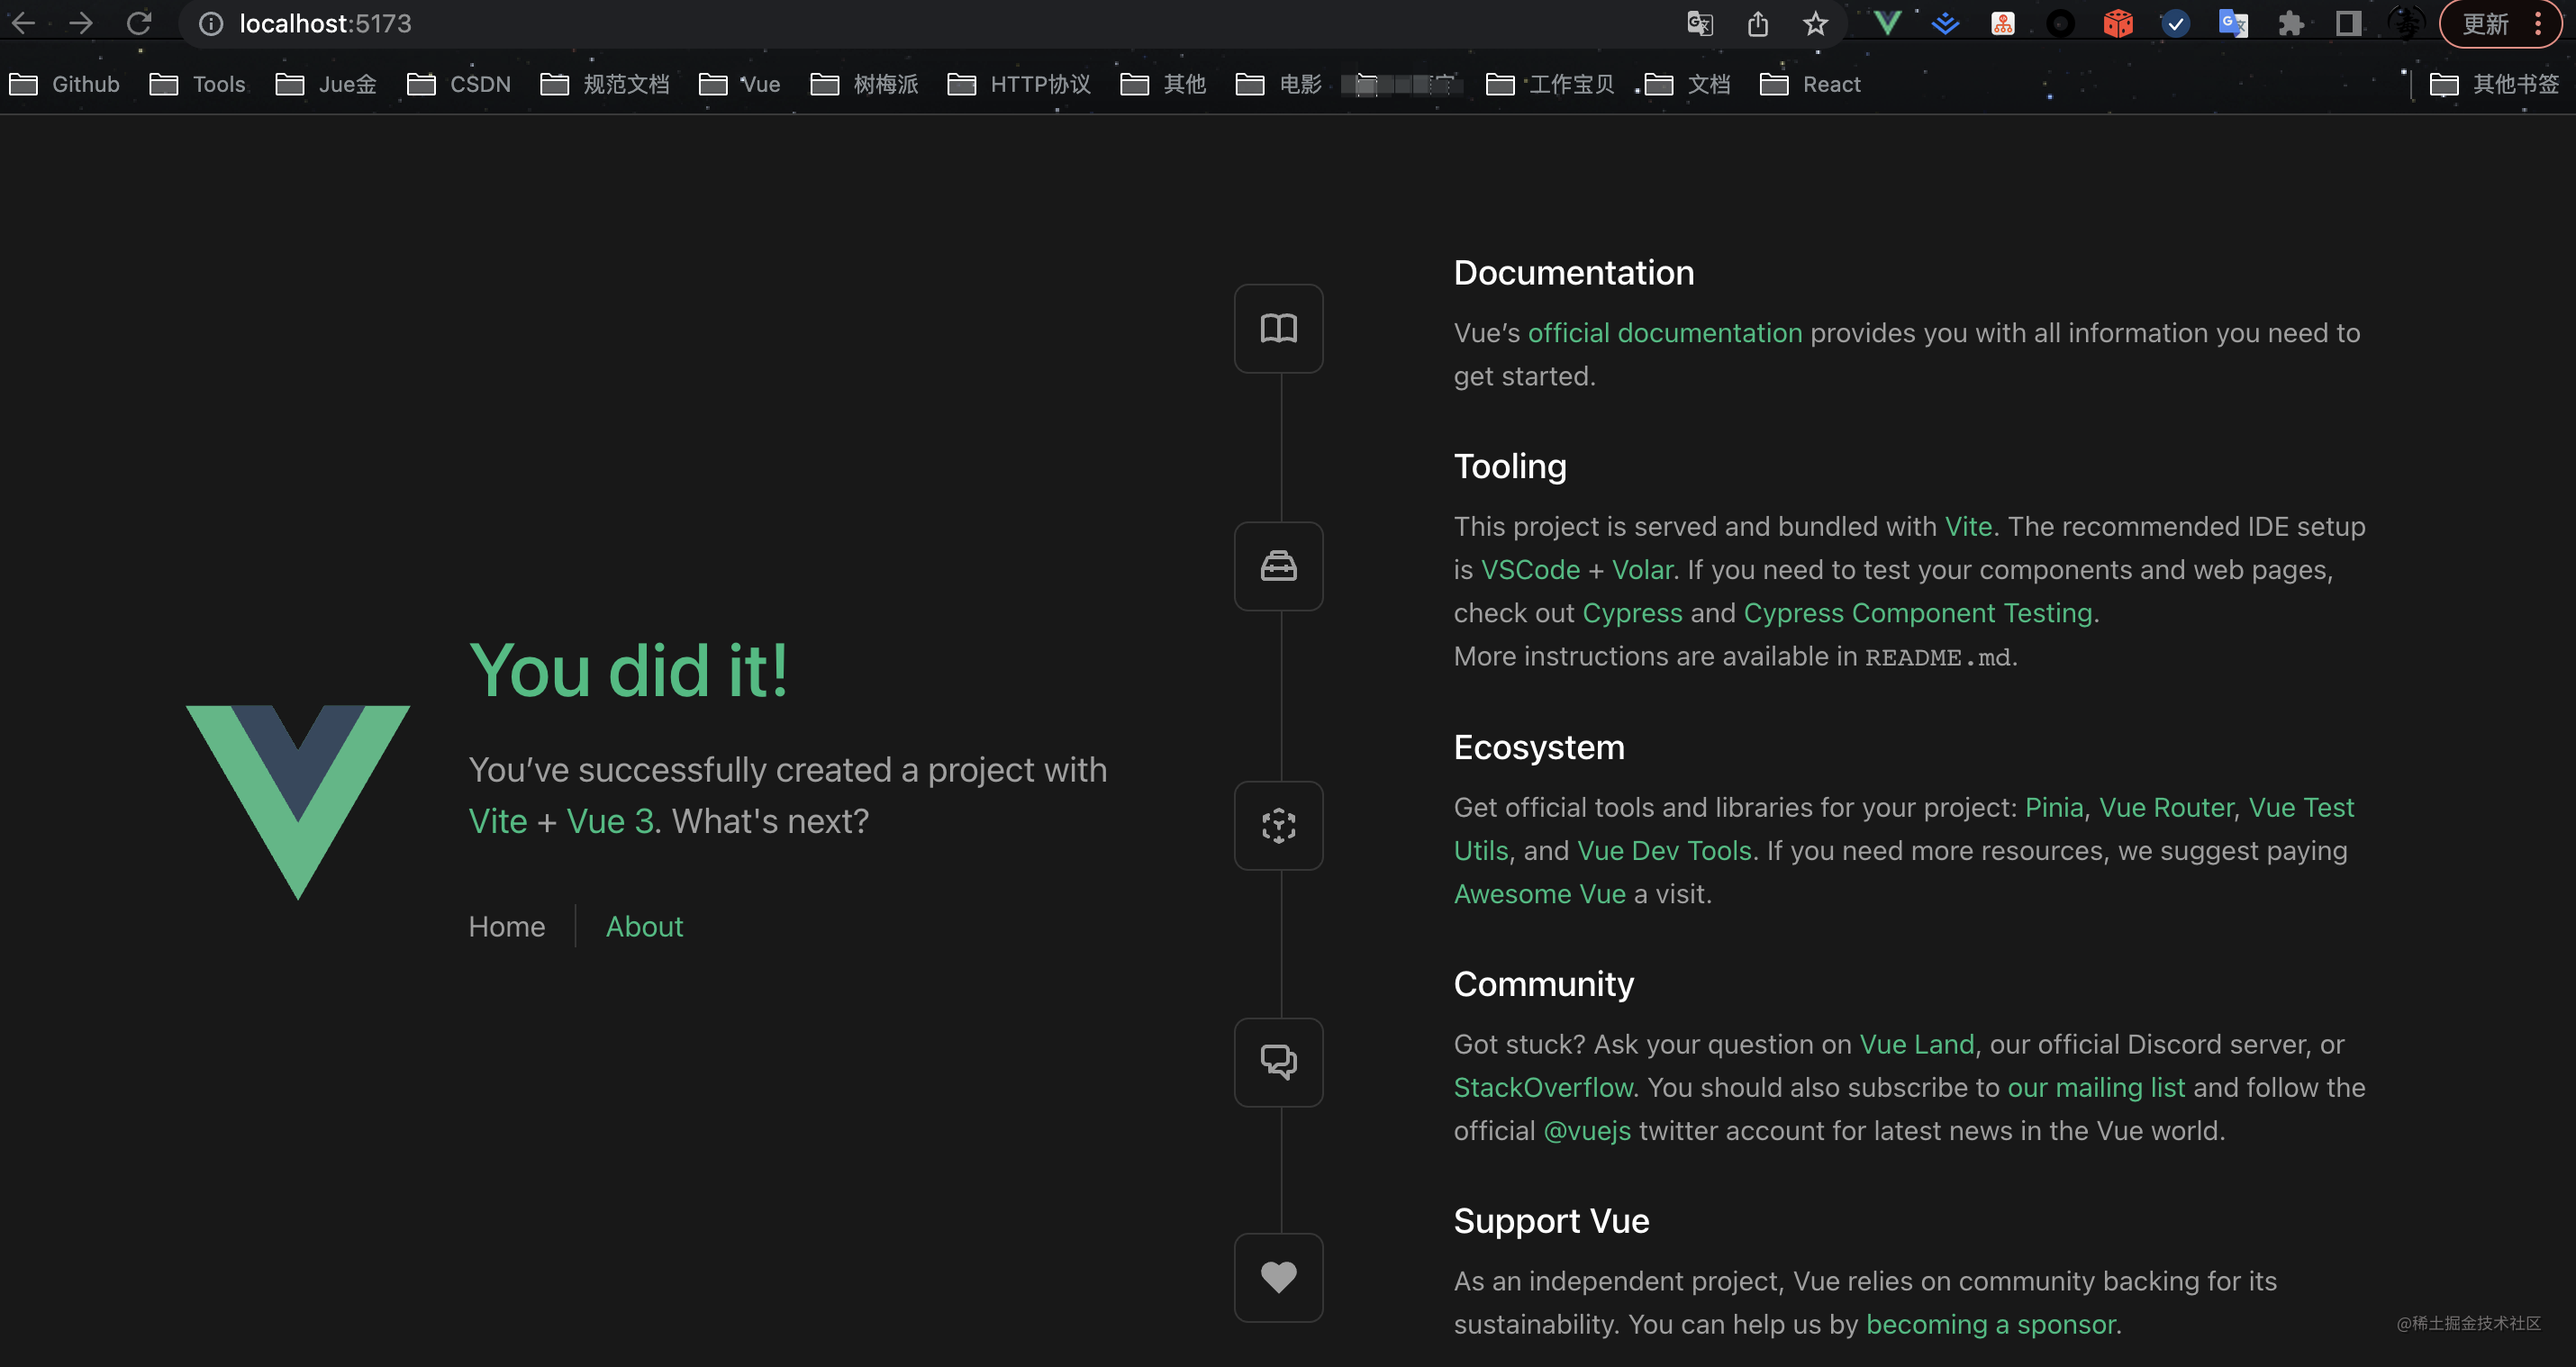Click the red dice extension icon
The image size is (2576, 1367).
tap(2117, 23)
